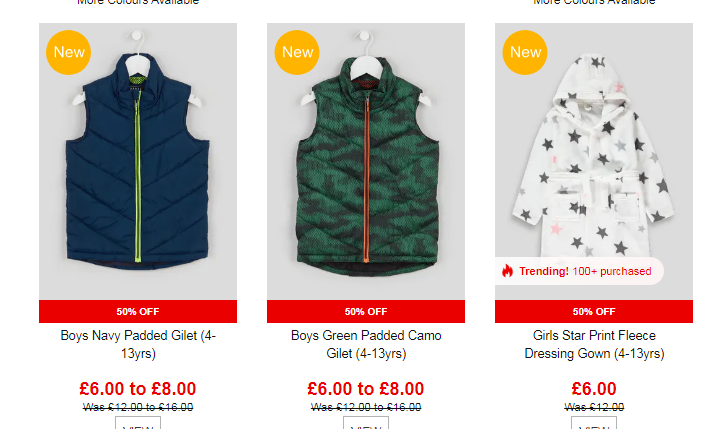The height and width of the screenshot is (429, 712).
Task: Click Boys Green Padded Camo Gilet title
Action: click(x=366, y=344)
